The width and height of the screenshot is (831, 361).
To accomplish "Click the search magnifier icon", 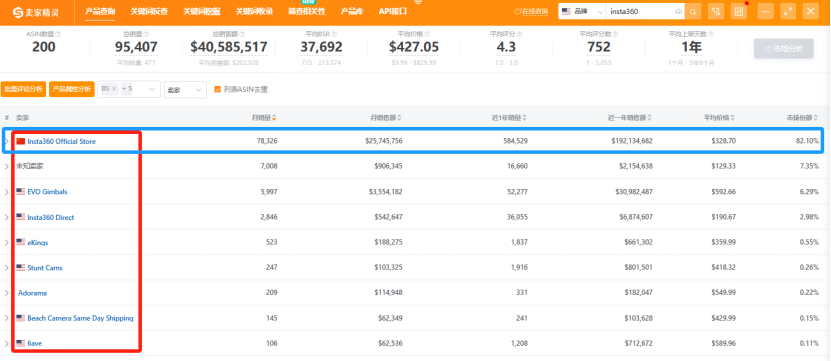I will click(693, 11).
